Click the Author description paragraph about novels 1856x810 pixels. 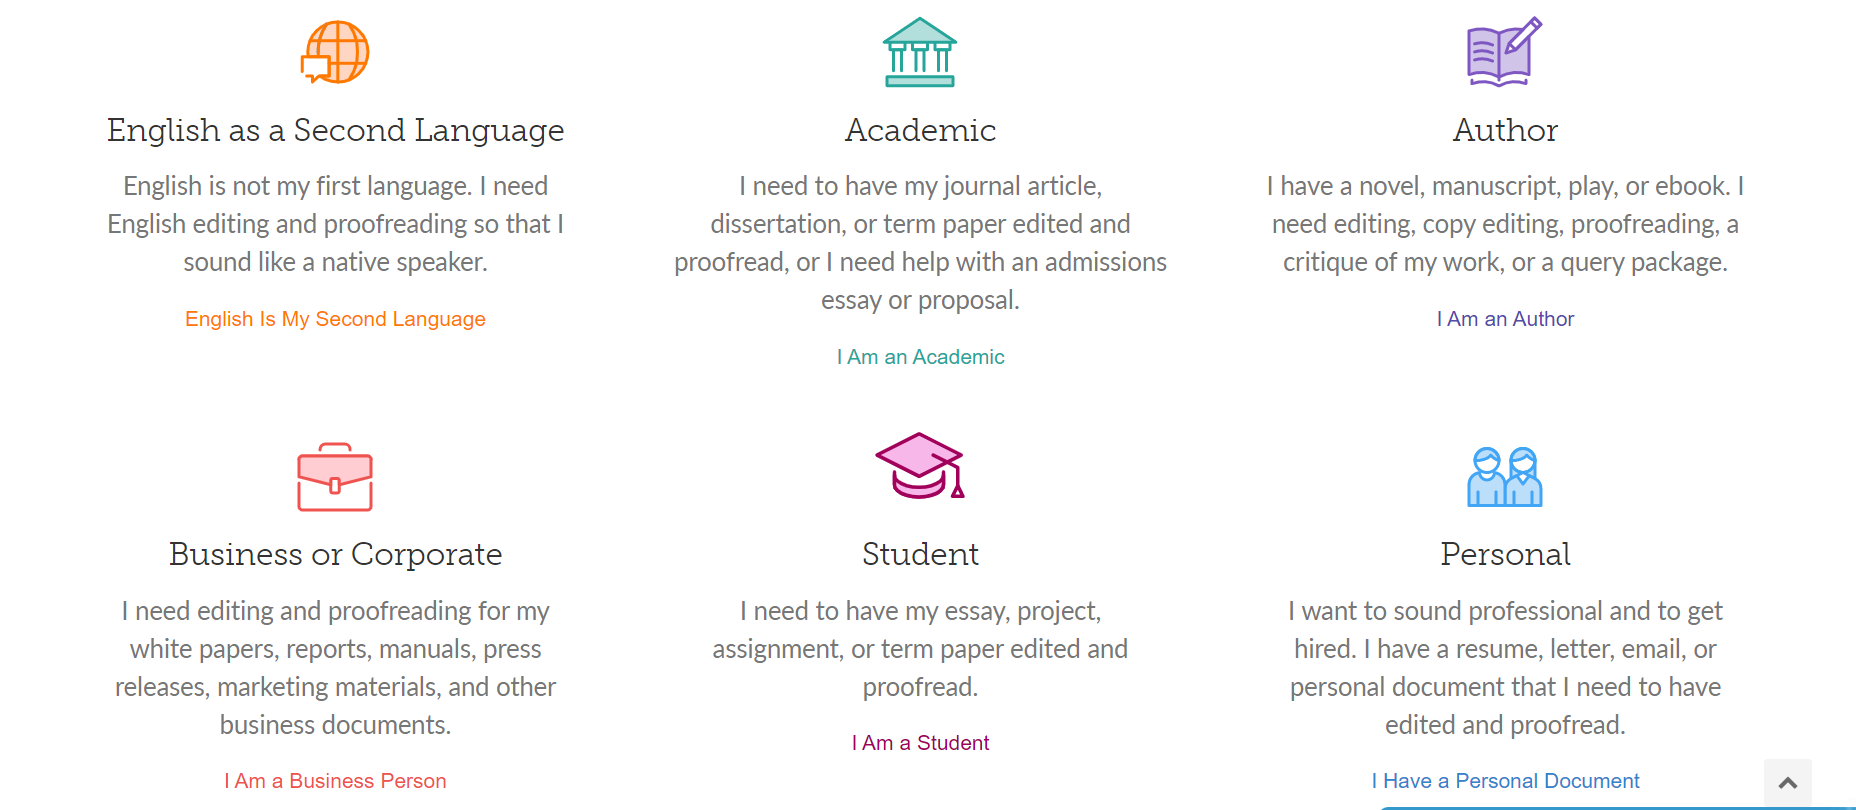tap(1505, 224)
